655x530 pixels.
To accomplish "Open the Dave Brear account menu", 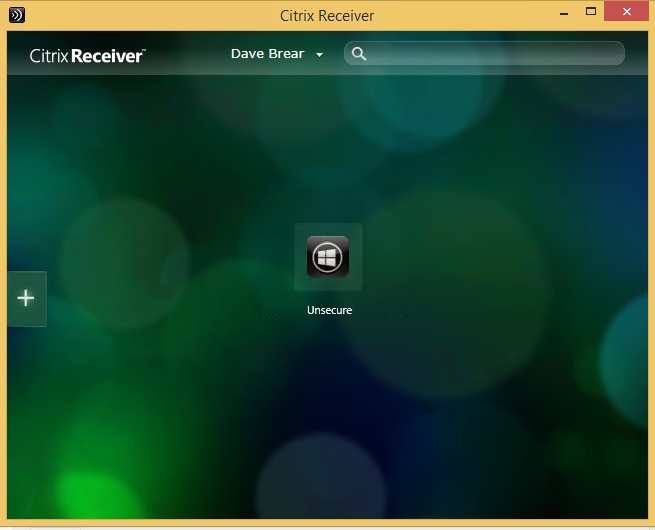I will click(x=267, y=54).
